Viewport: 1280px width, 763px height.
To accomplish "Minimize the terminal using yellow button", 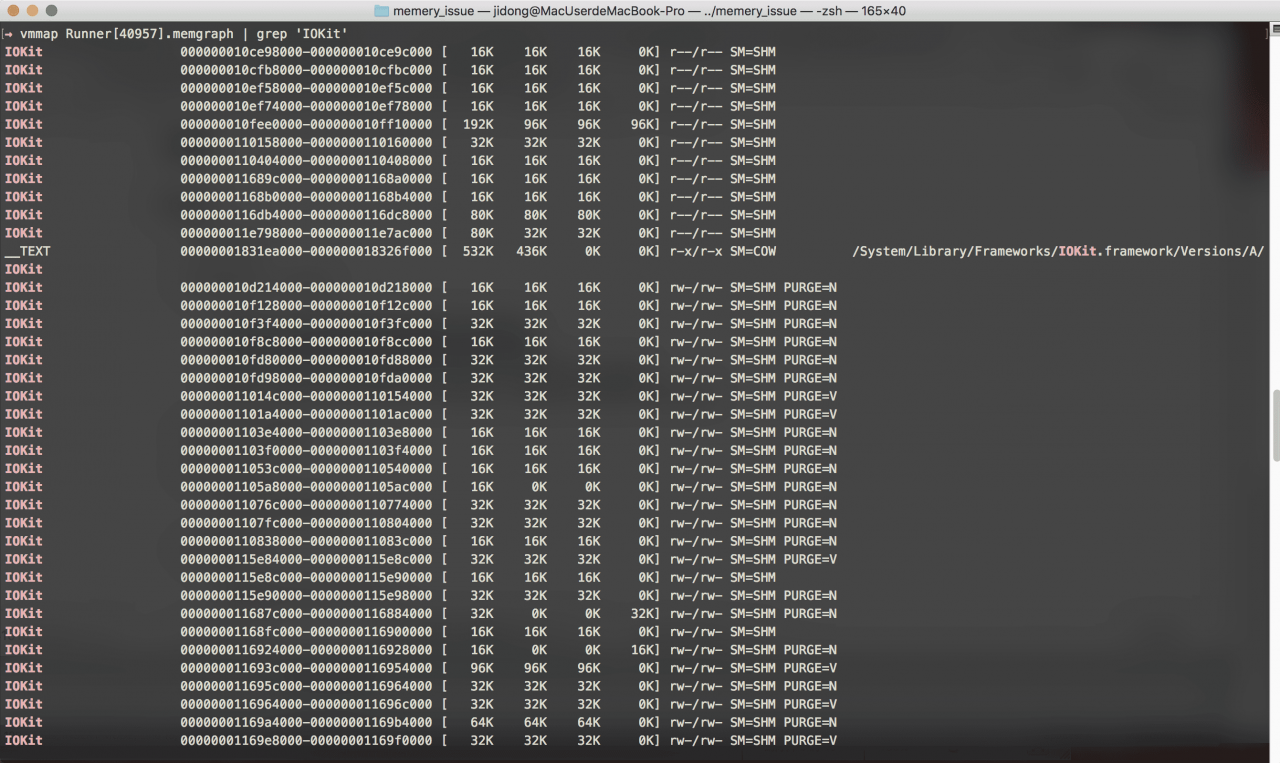I will (x=33, y=10).
